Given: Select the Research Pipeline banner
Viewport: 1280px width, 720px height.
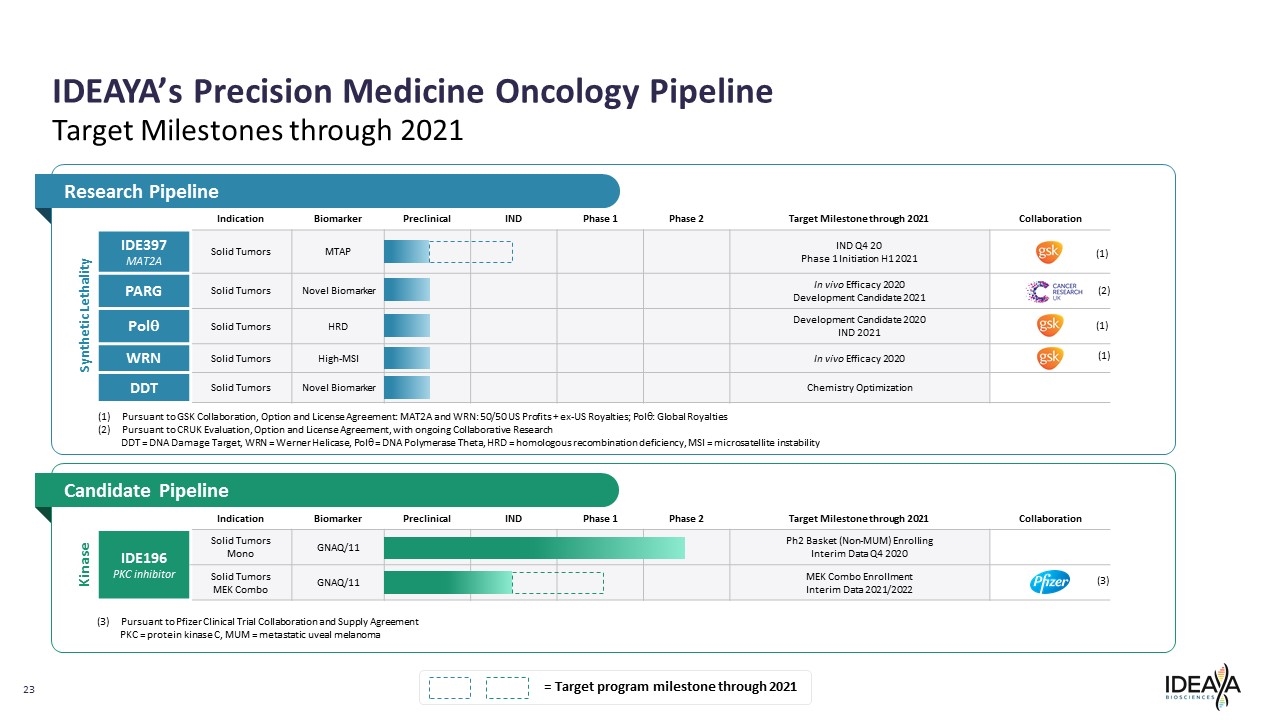Looking at the screenshot, I should [327, 191].
